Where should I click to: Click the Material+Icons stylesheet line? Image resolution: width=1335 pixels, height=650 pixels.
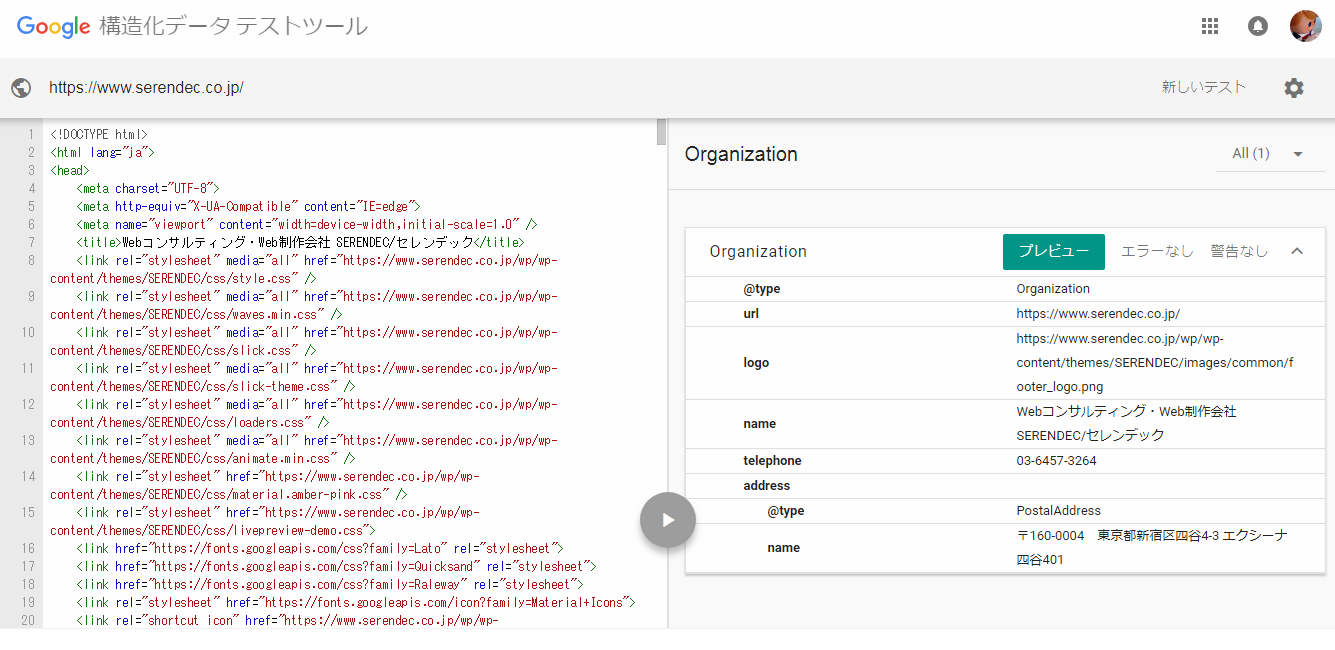[356, 603]
